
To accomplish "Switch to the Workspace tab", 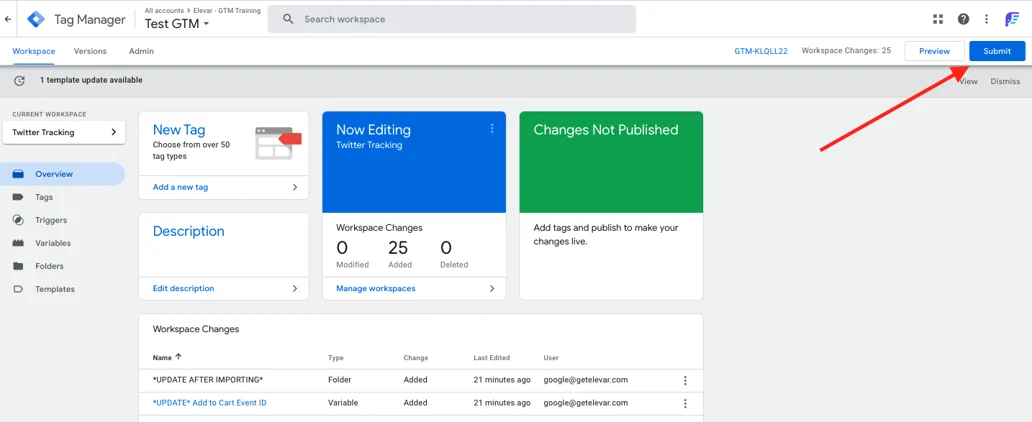I will 34,51.
